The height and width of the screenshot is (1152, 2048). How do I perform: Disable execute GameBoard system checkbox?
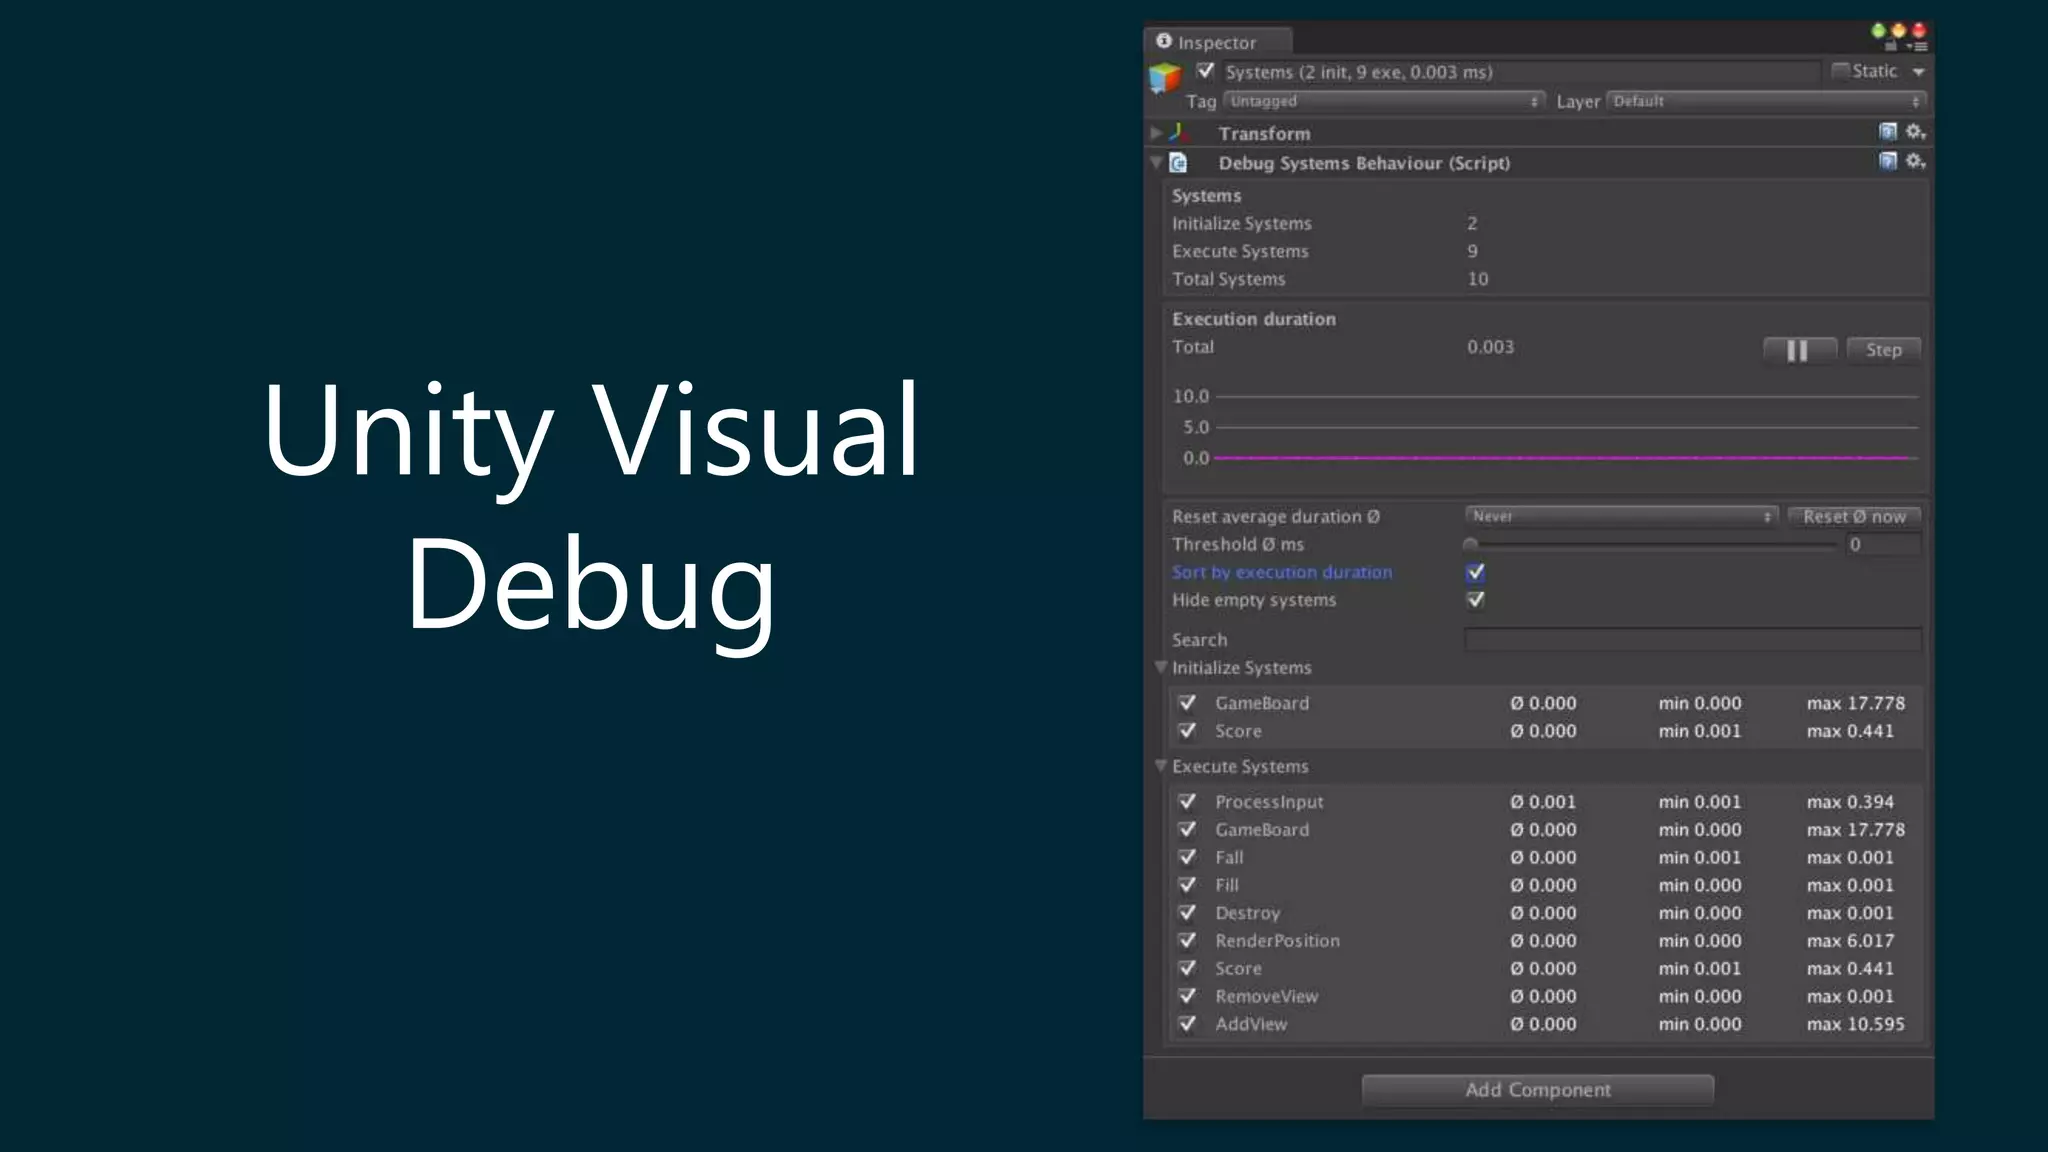(x=1187, y=830)
